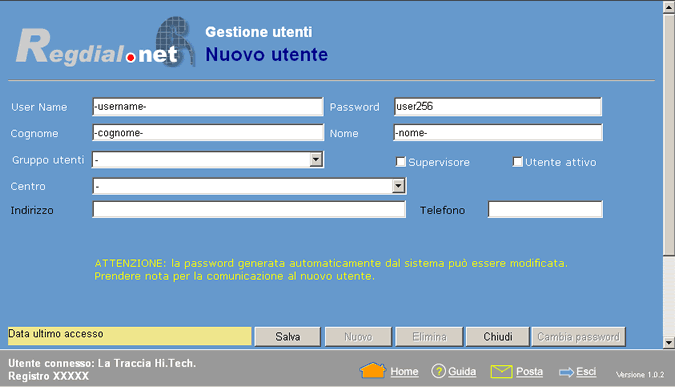Screen dimensions: 675x387
Task: Click the Salva button
Action: tap(288, 337)
